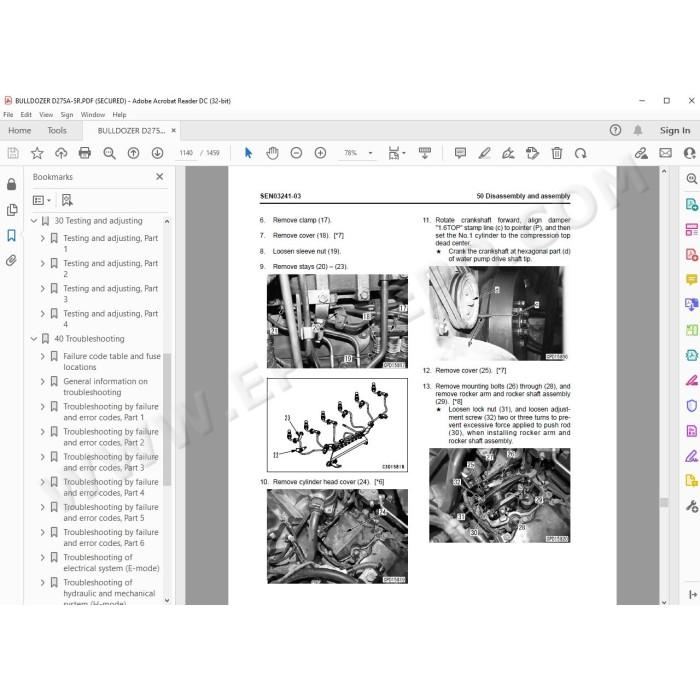The height and width of the screenshot is (700, 700).
Task: Click the Sign In link
Action: pyautogui.click(x=675, y=130)
